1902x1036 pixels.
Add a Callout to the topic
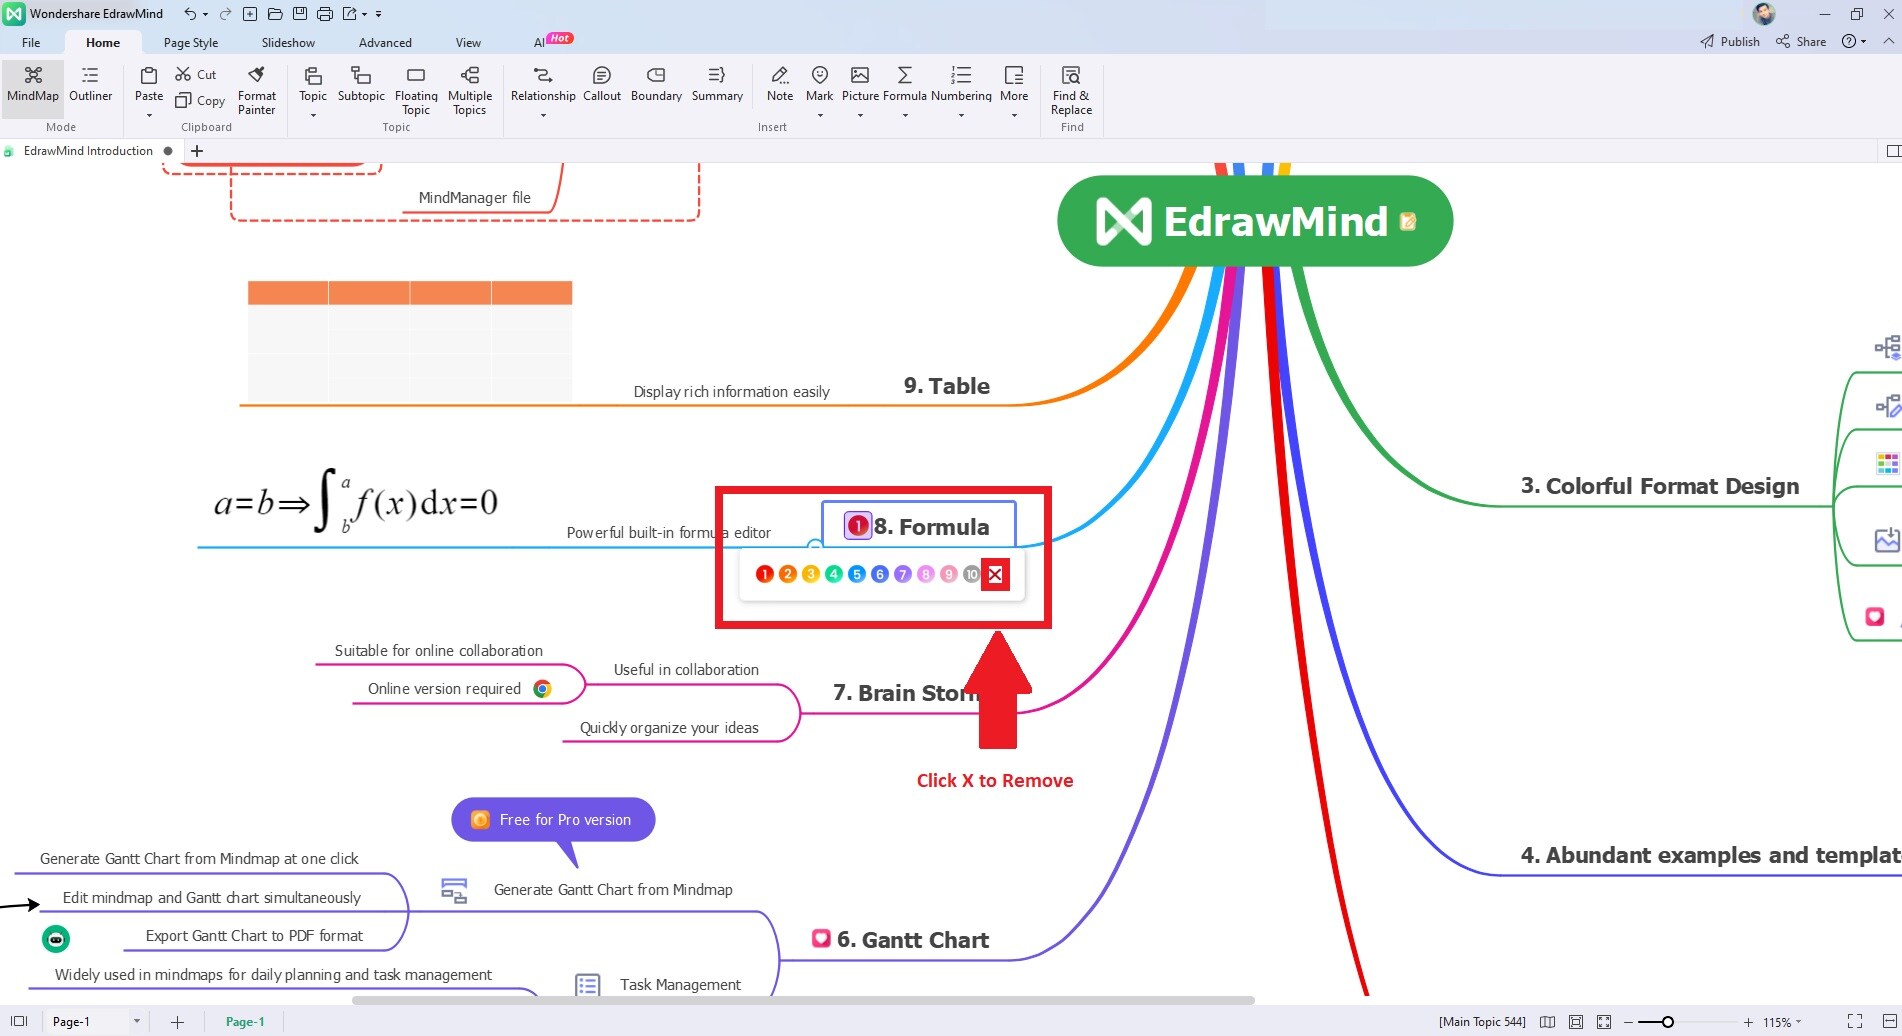tap(602, 84)
